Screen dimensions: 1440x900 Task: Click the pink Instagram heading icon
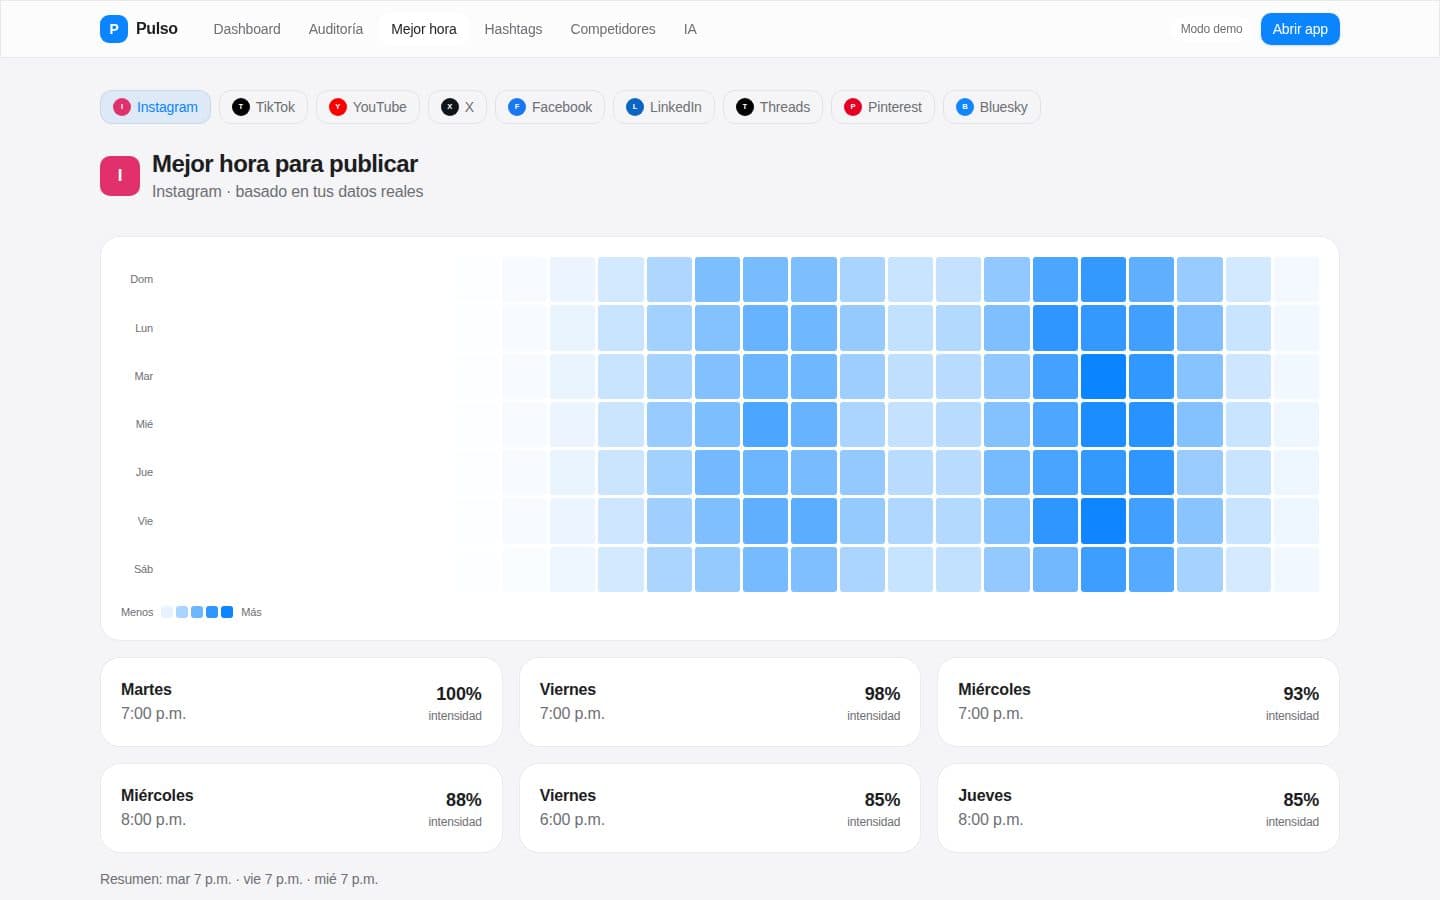tap(120, 176)
